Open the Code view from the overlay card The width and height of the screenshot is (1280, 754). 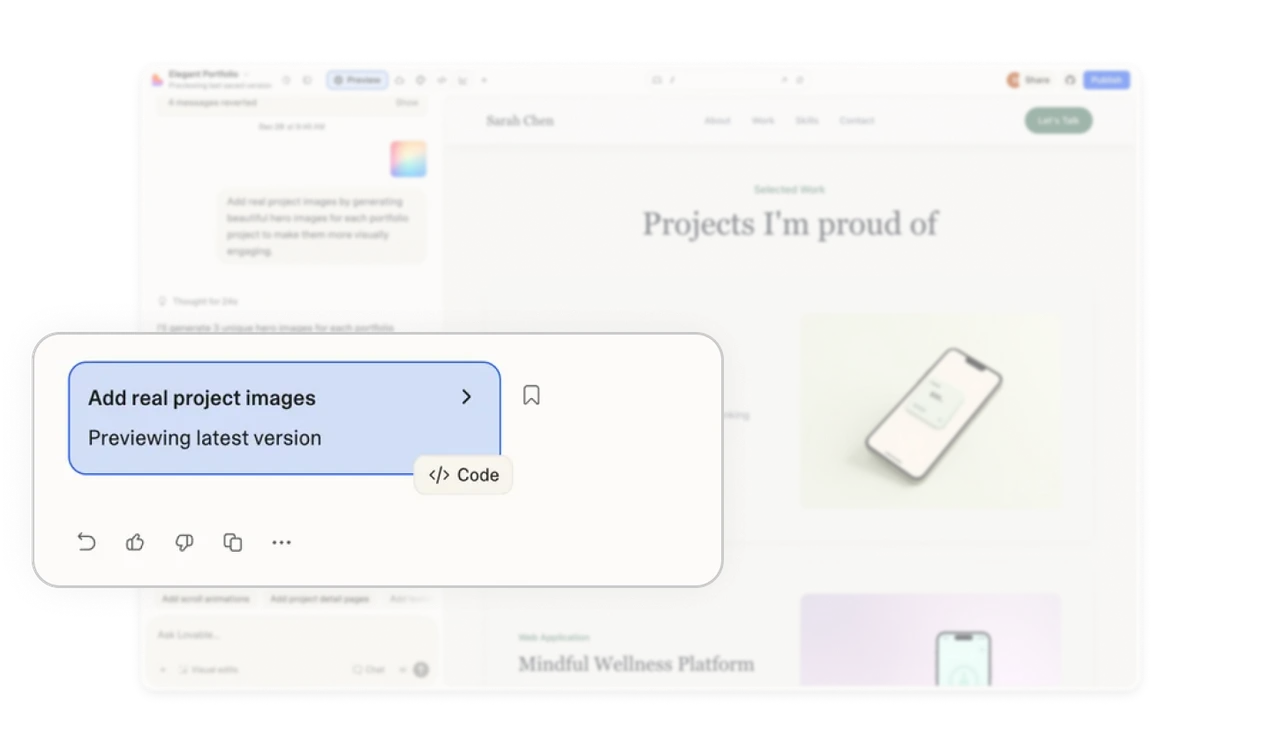click(462, 475)
